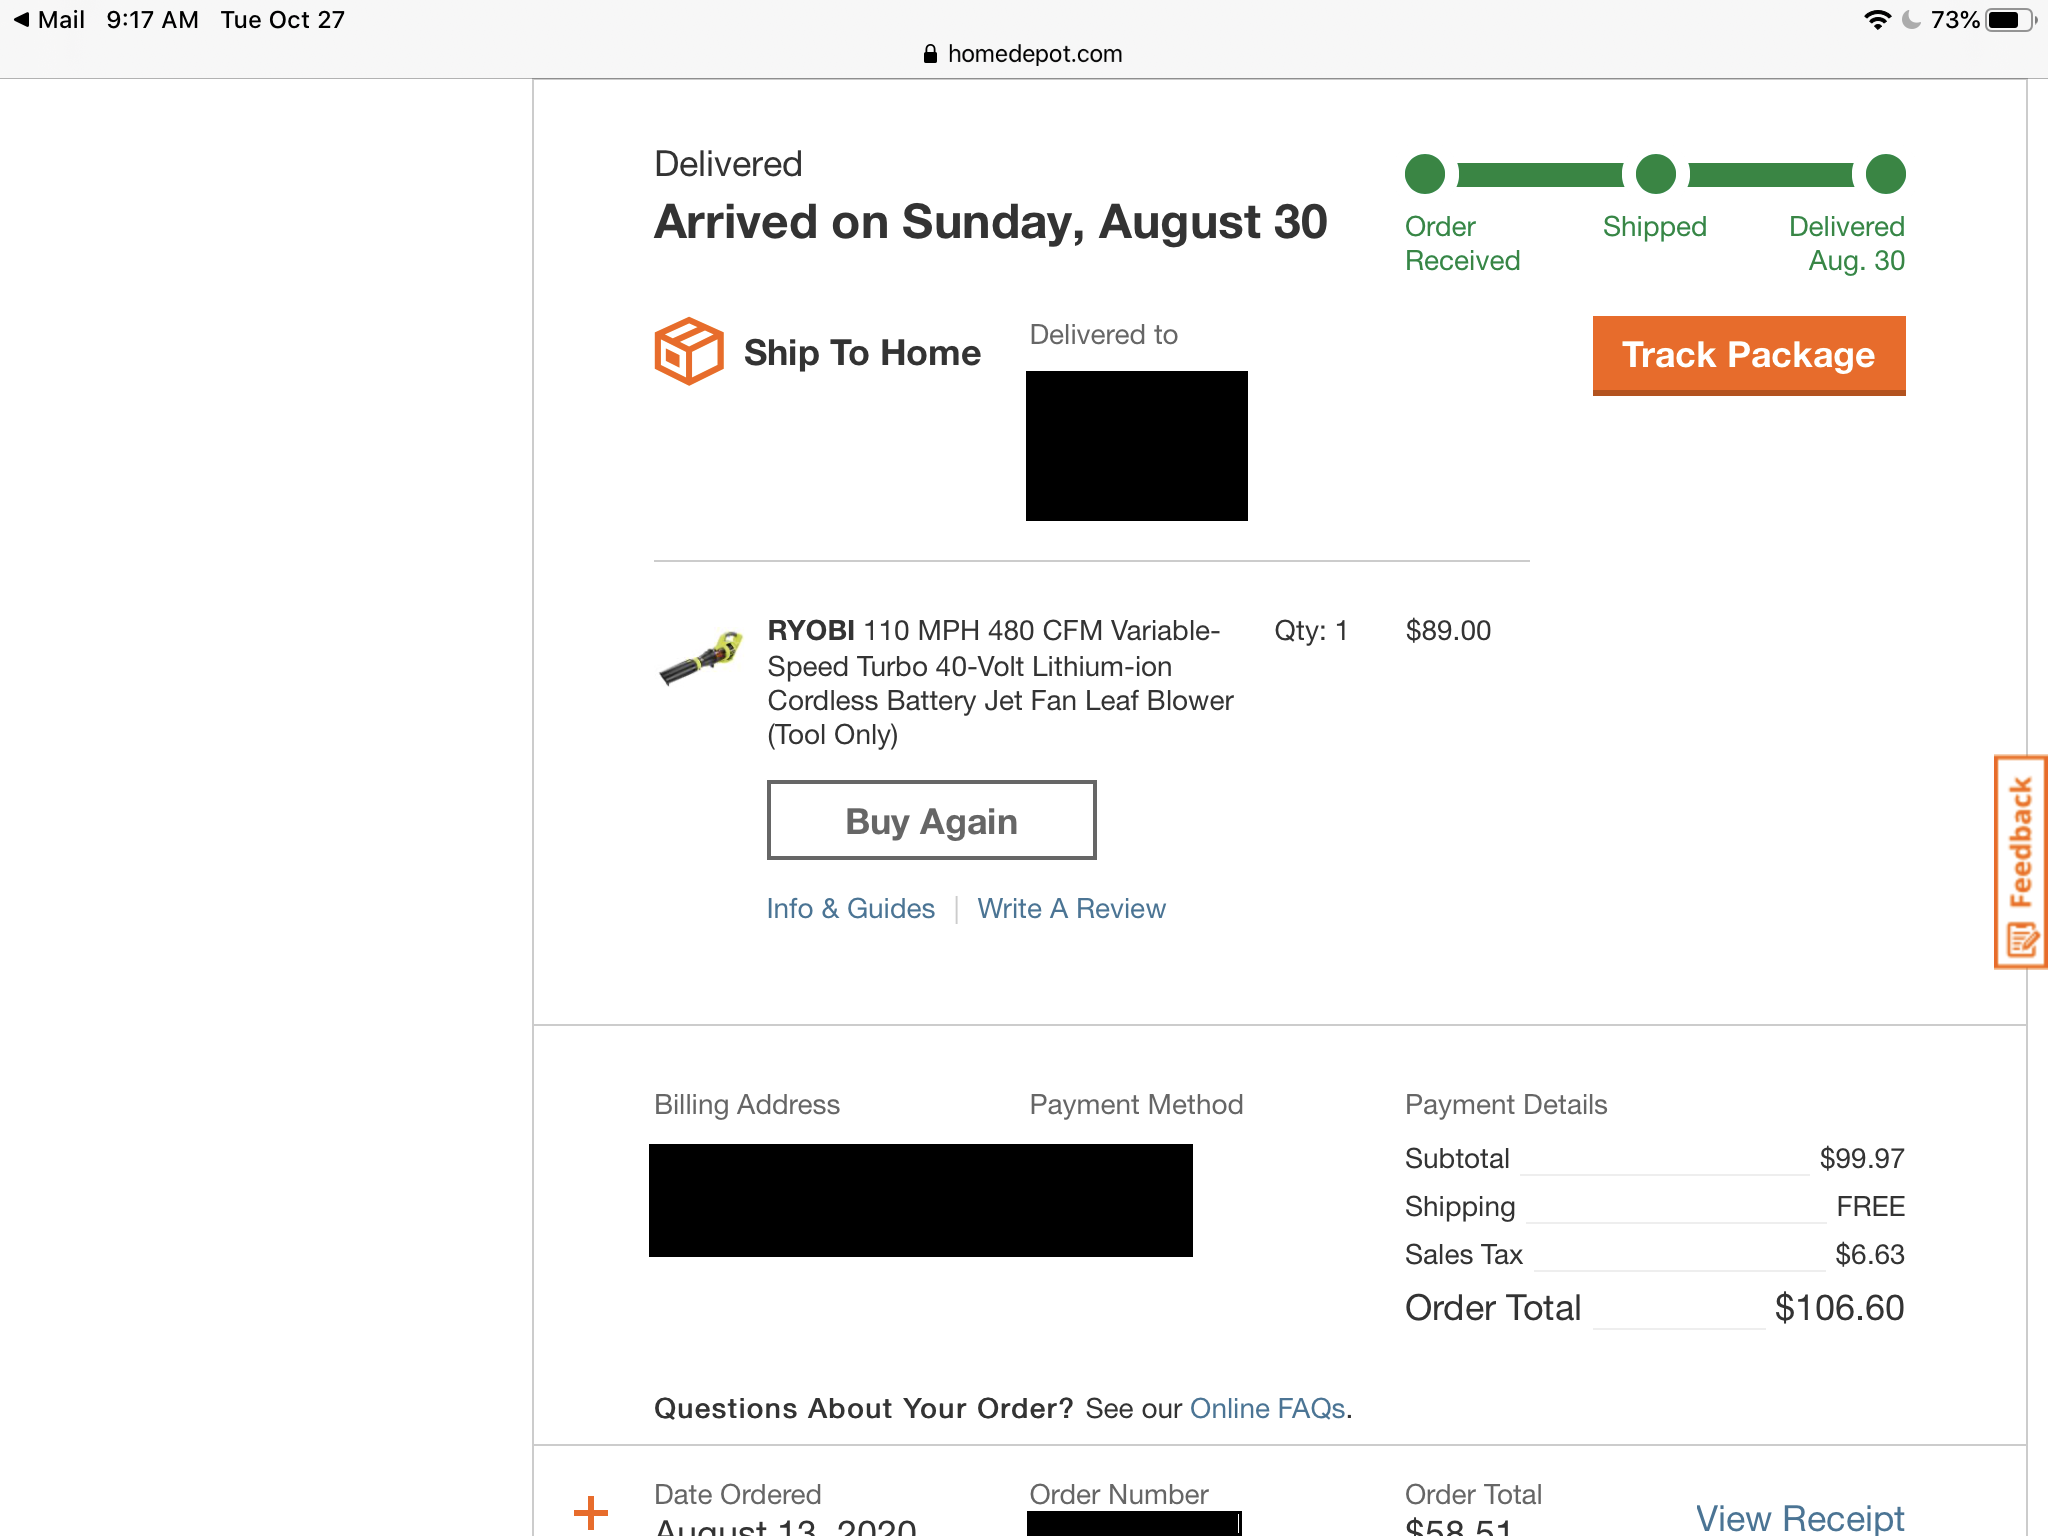Click the Delivered progress dot

(1885, 174)
